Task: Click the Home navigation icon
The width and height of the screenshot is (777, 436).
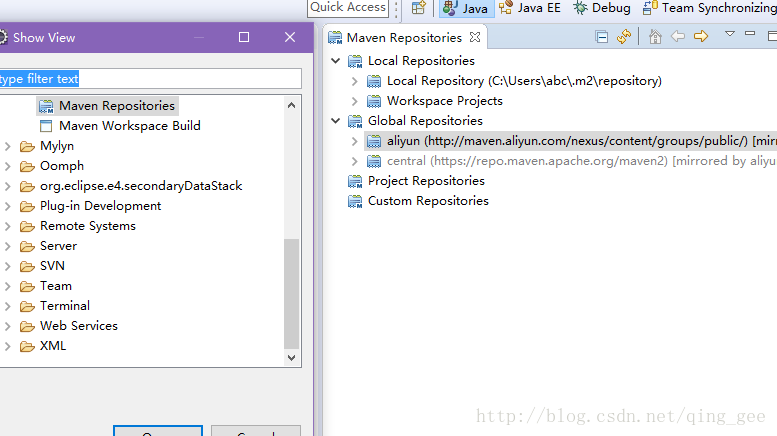Action: (655, 37)
